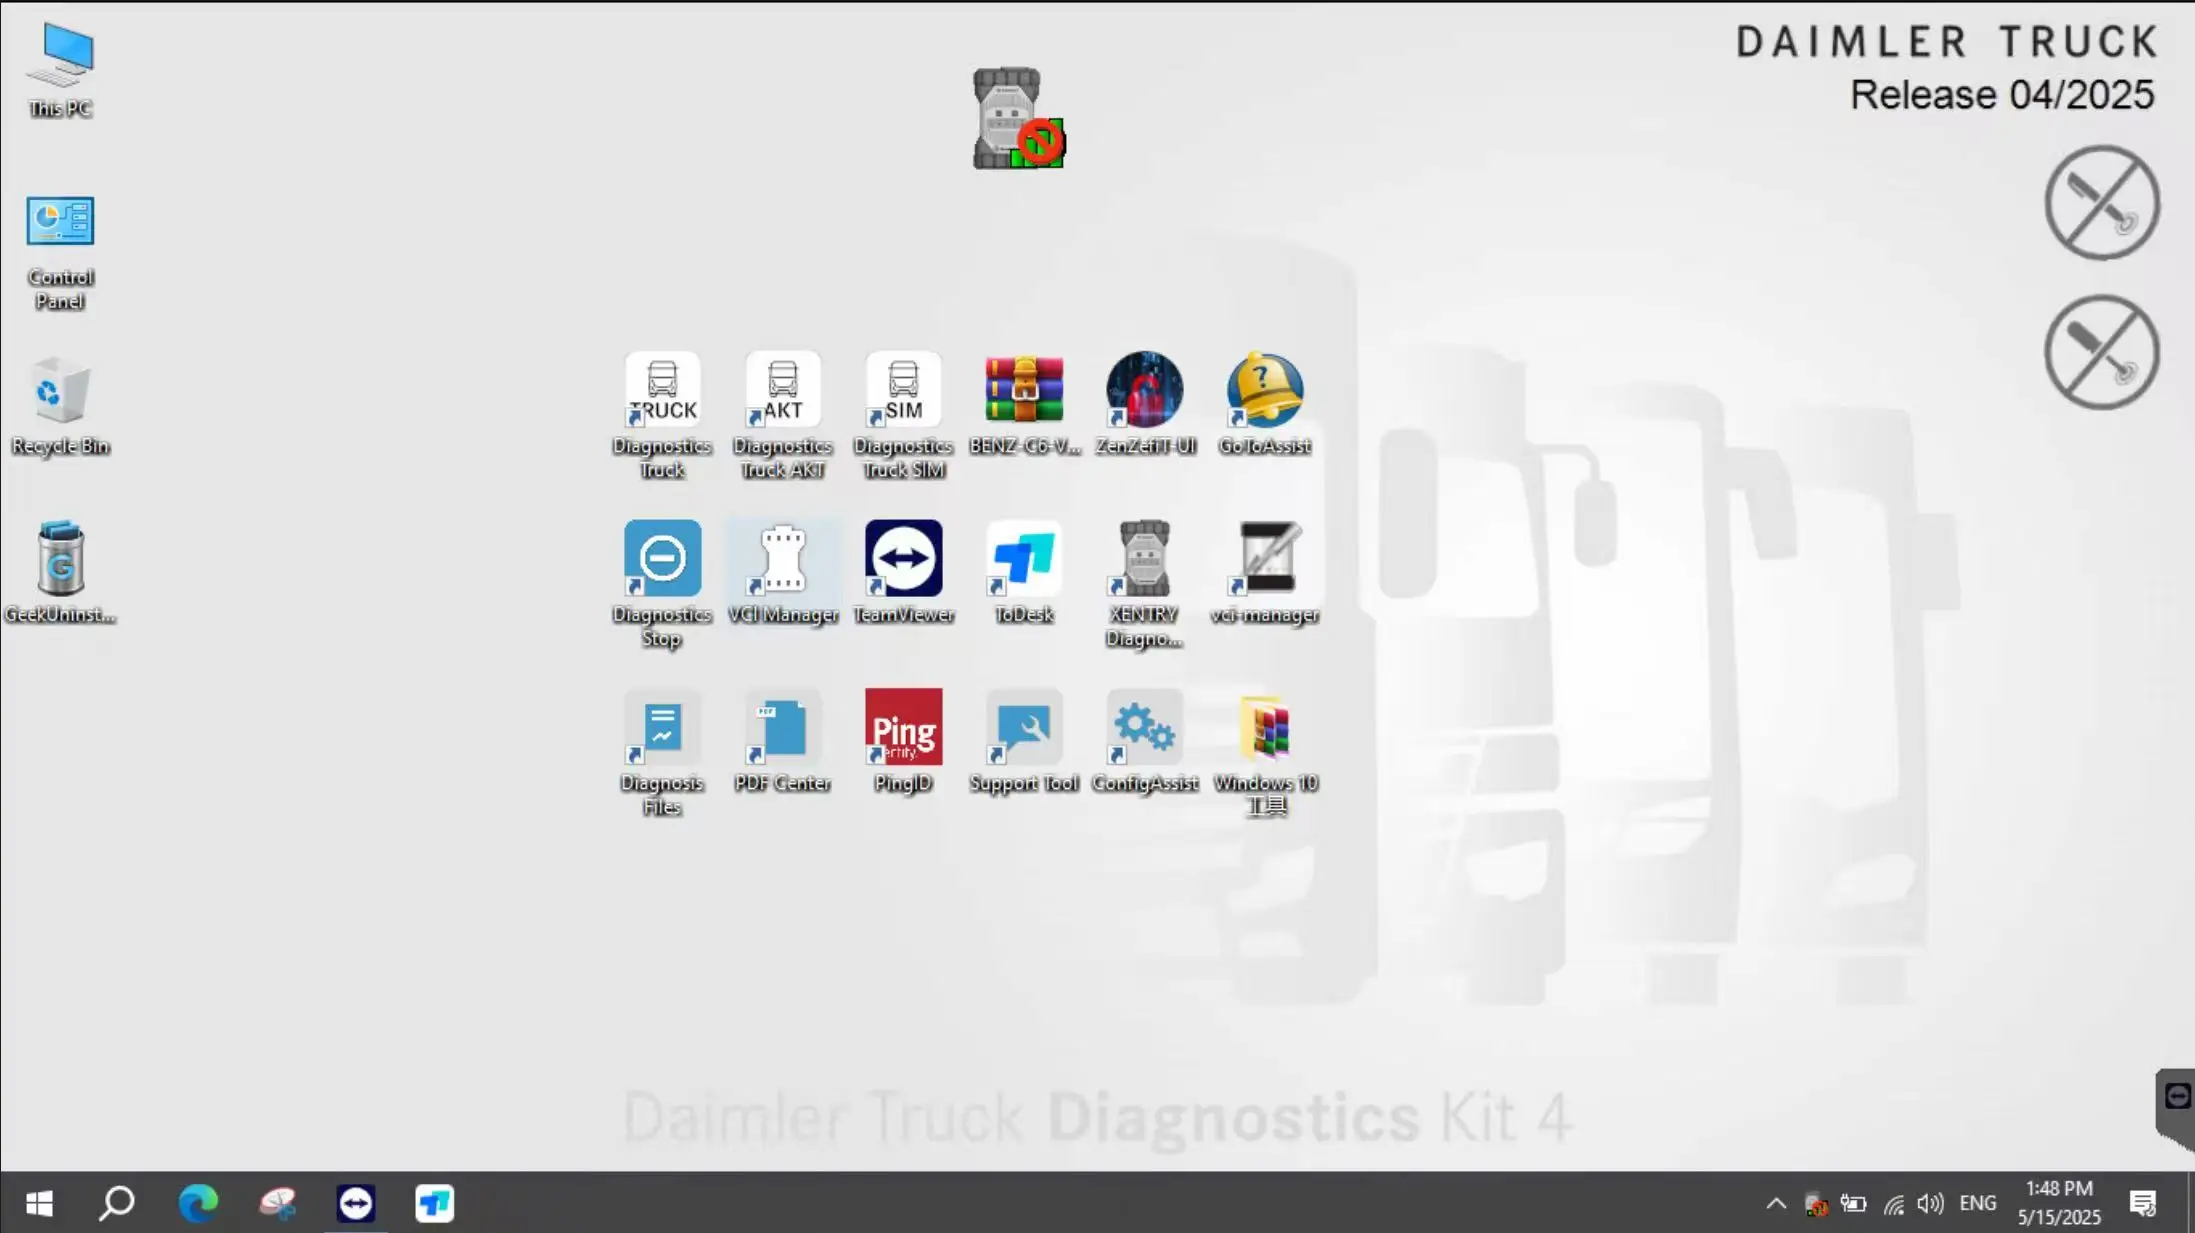This screenshot has width=2195, height=1233.
Task: Open ZenZefiT-UI shortcut
Action: pyautogui.click(x=1144, y=404)
